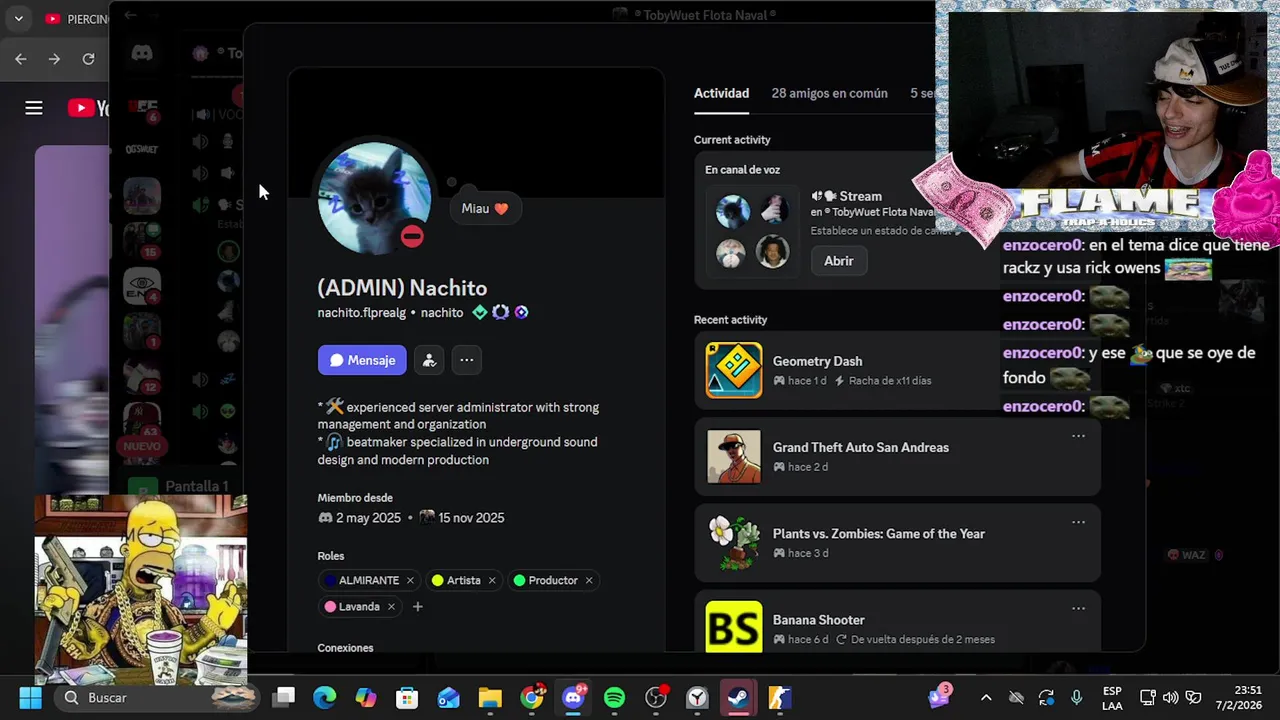The height and width of the screenshot is (720, 1280).
Task: Click the microphone icon in system tray
Action: (1076, 698)
